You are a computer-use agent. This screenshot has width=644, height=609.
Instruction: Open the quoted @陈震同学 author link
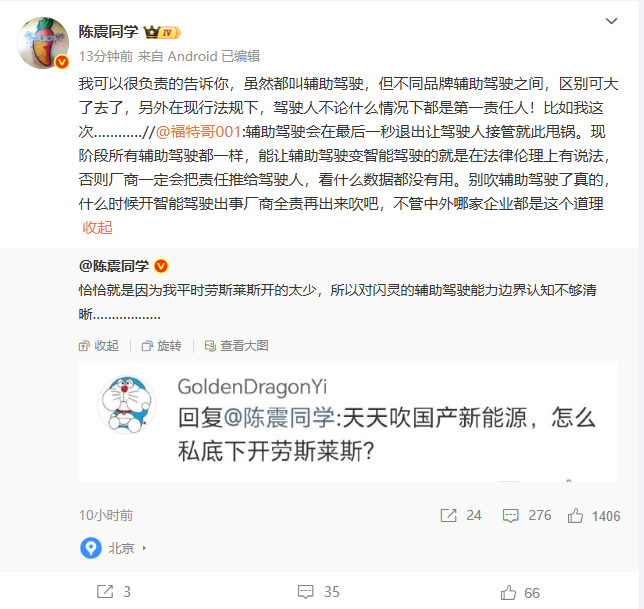[114, 266]
